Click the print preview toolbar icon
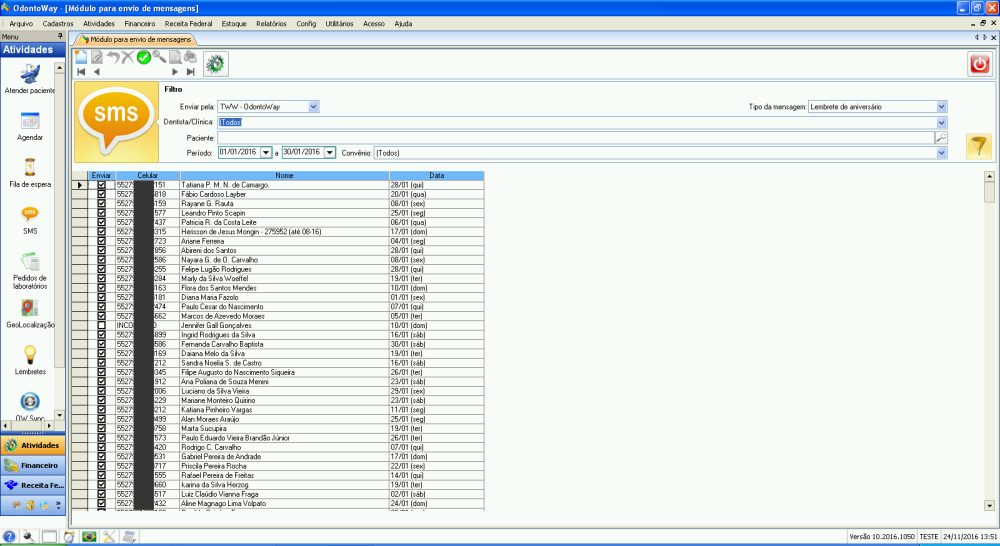The width and height of the screenshot is (1000, 546). click(x=175, y=57)
